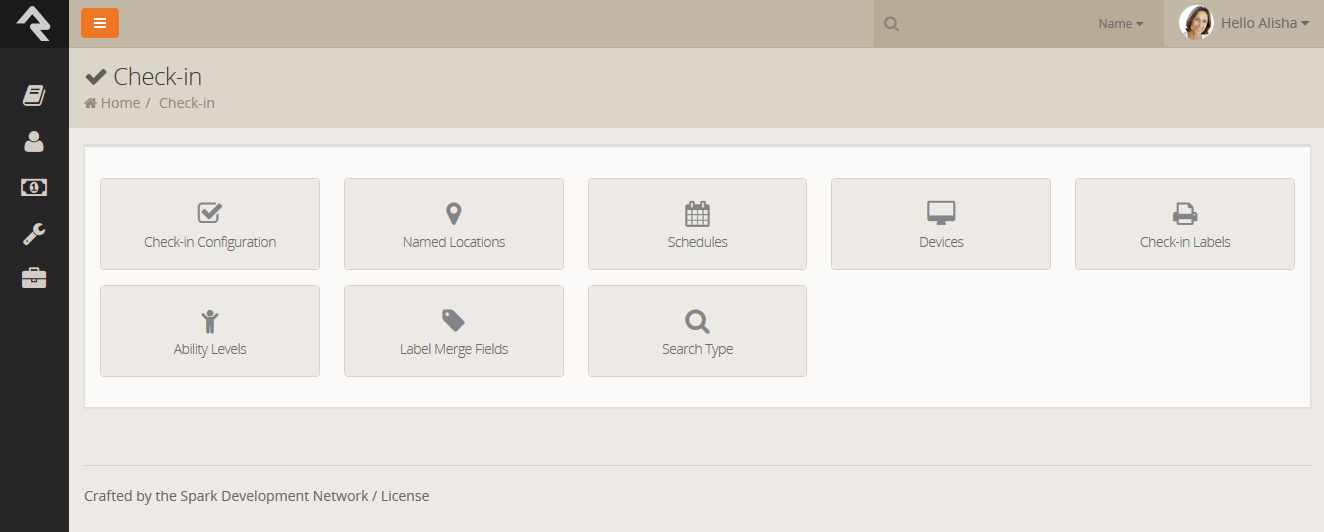Open the wrench icon in sidebar
This screenshot has height=532, width=1324.
34,234
